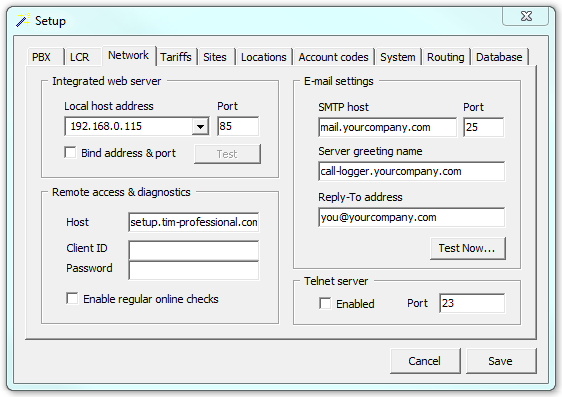The width and height of the screenshot is (562, 397).
Task: Tick the Telnet server Enabled checkbox
Action: (325, 303)
